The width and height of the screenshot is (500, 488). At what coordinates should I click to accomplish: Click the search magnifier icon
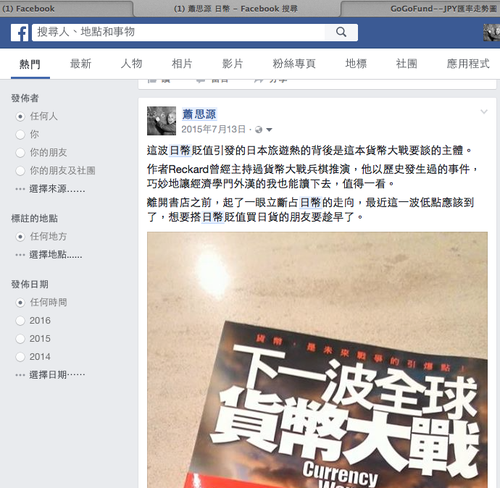coord(341,32)
